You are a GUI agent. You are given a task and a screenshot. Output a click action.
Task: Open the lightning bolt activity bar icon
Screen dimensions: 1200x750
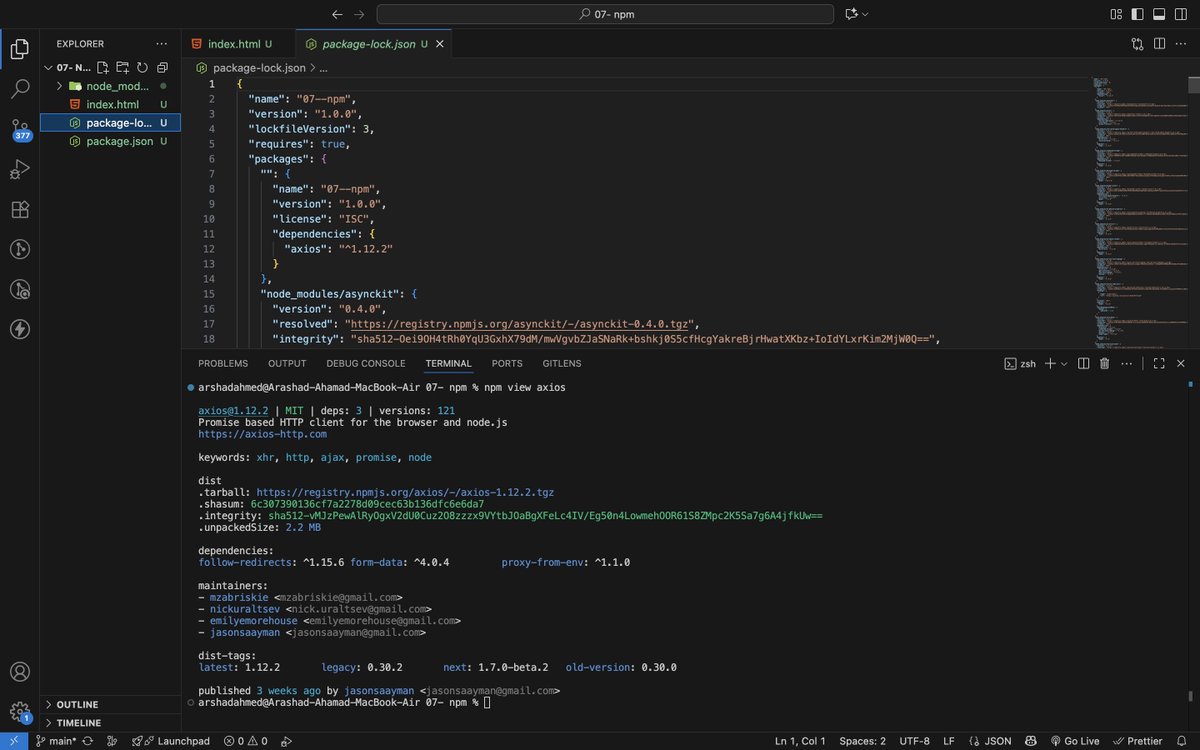pos(19,329)
